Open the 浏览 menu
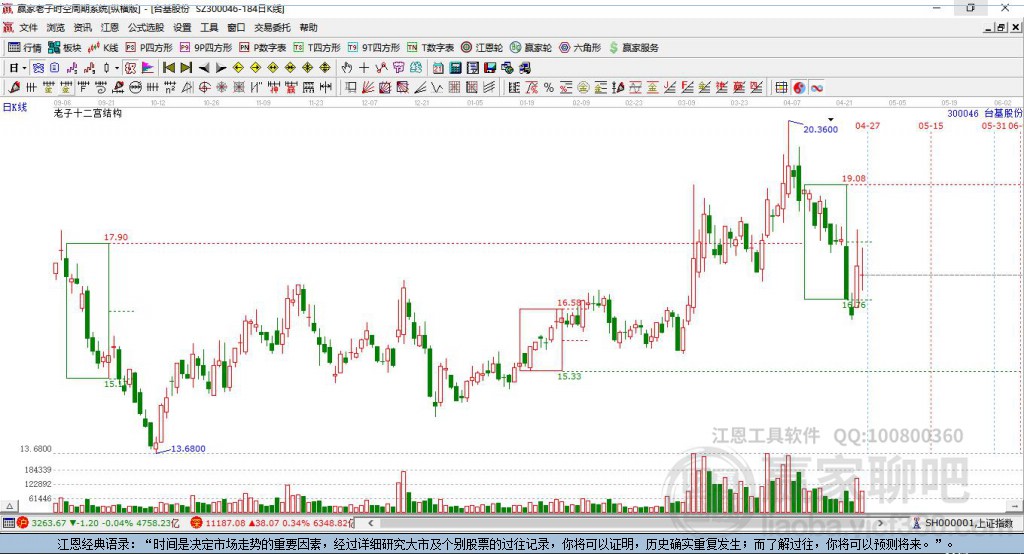 (56, 27)
